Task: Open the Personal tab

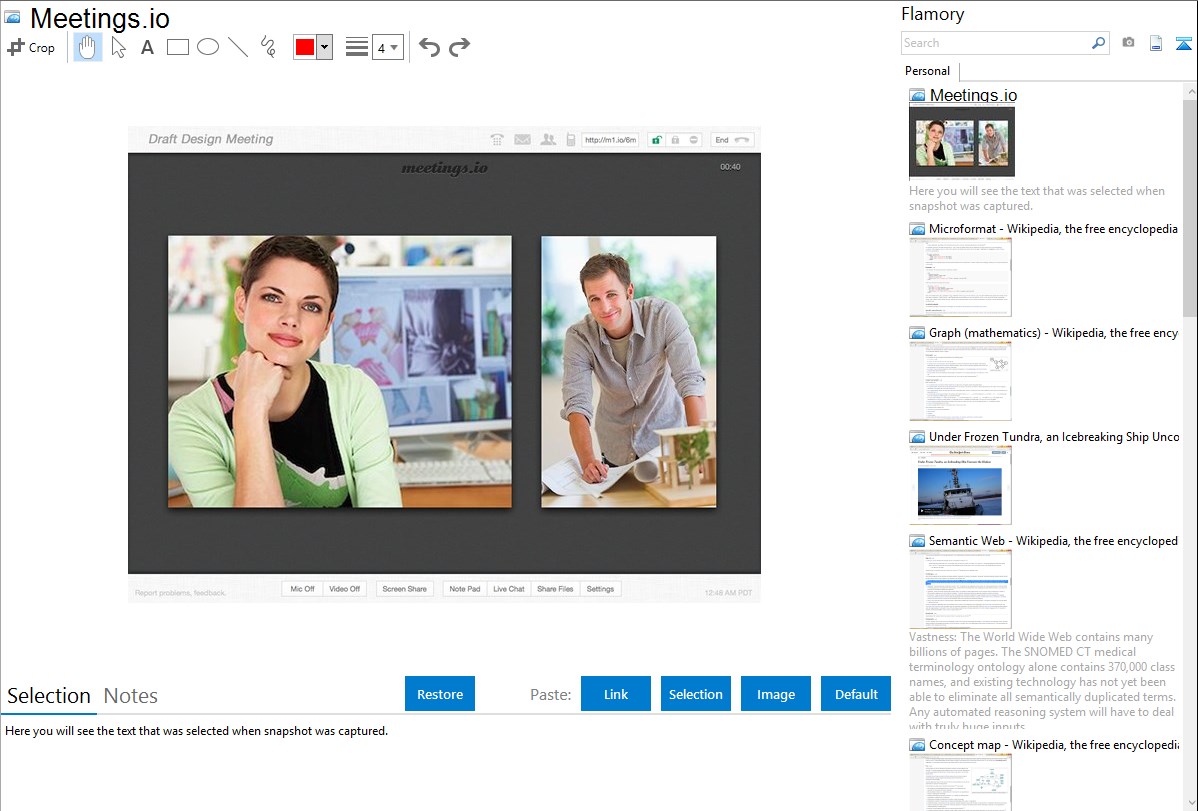Action: coord(927,71)
